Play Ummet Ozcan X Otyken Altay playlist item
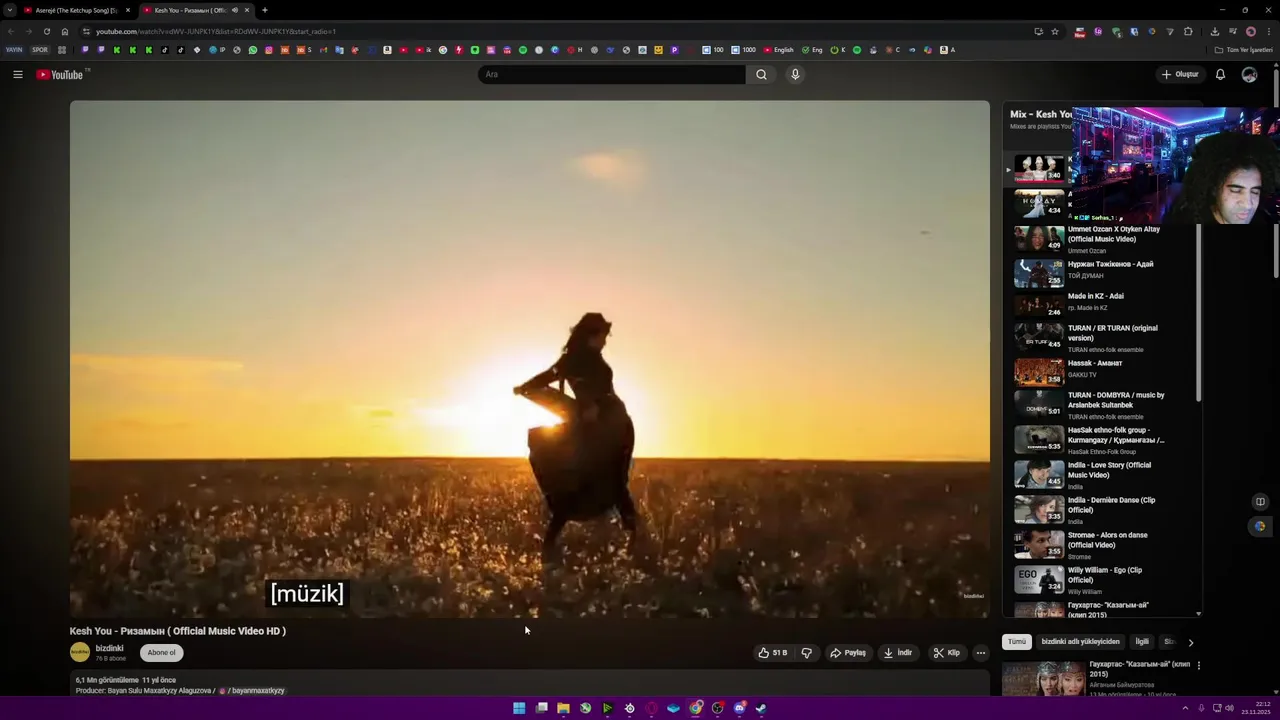 coord(1104,239)
